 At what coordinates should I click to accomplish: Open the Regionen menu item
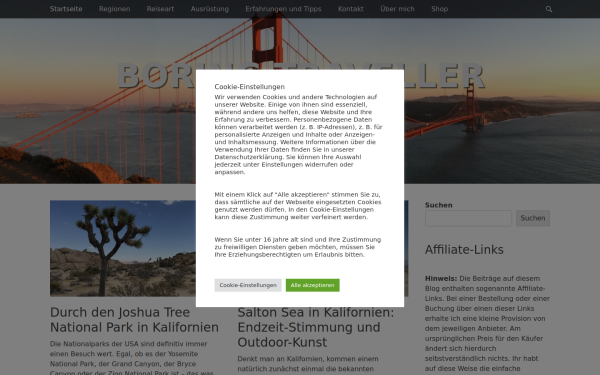coord(114,9)
